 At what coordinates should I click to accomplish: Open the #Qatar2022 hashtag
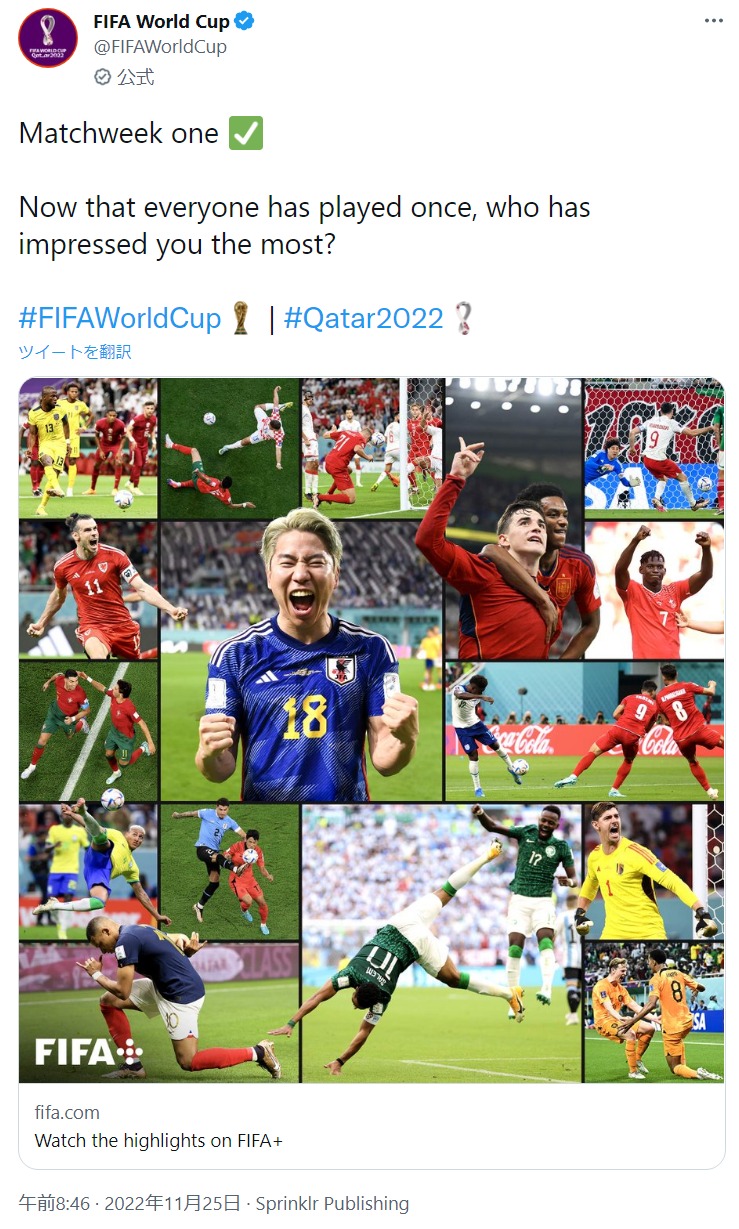tap(364, 318)
